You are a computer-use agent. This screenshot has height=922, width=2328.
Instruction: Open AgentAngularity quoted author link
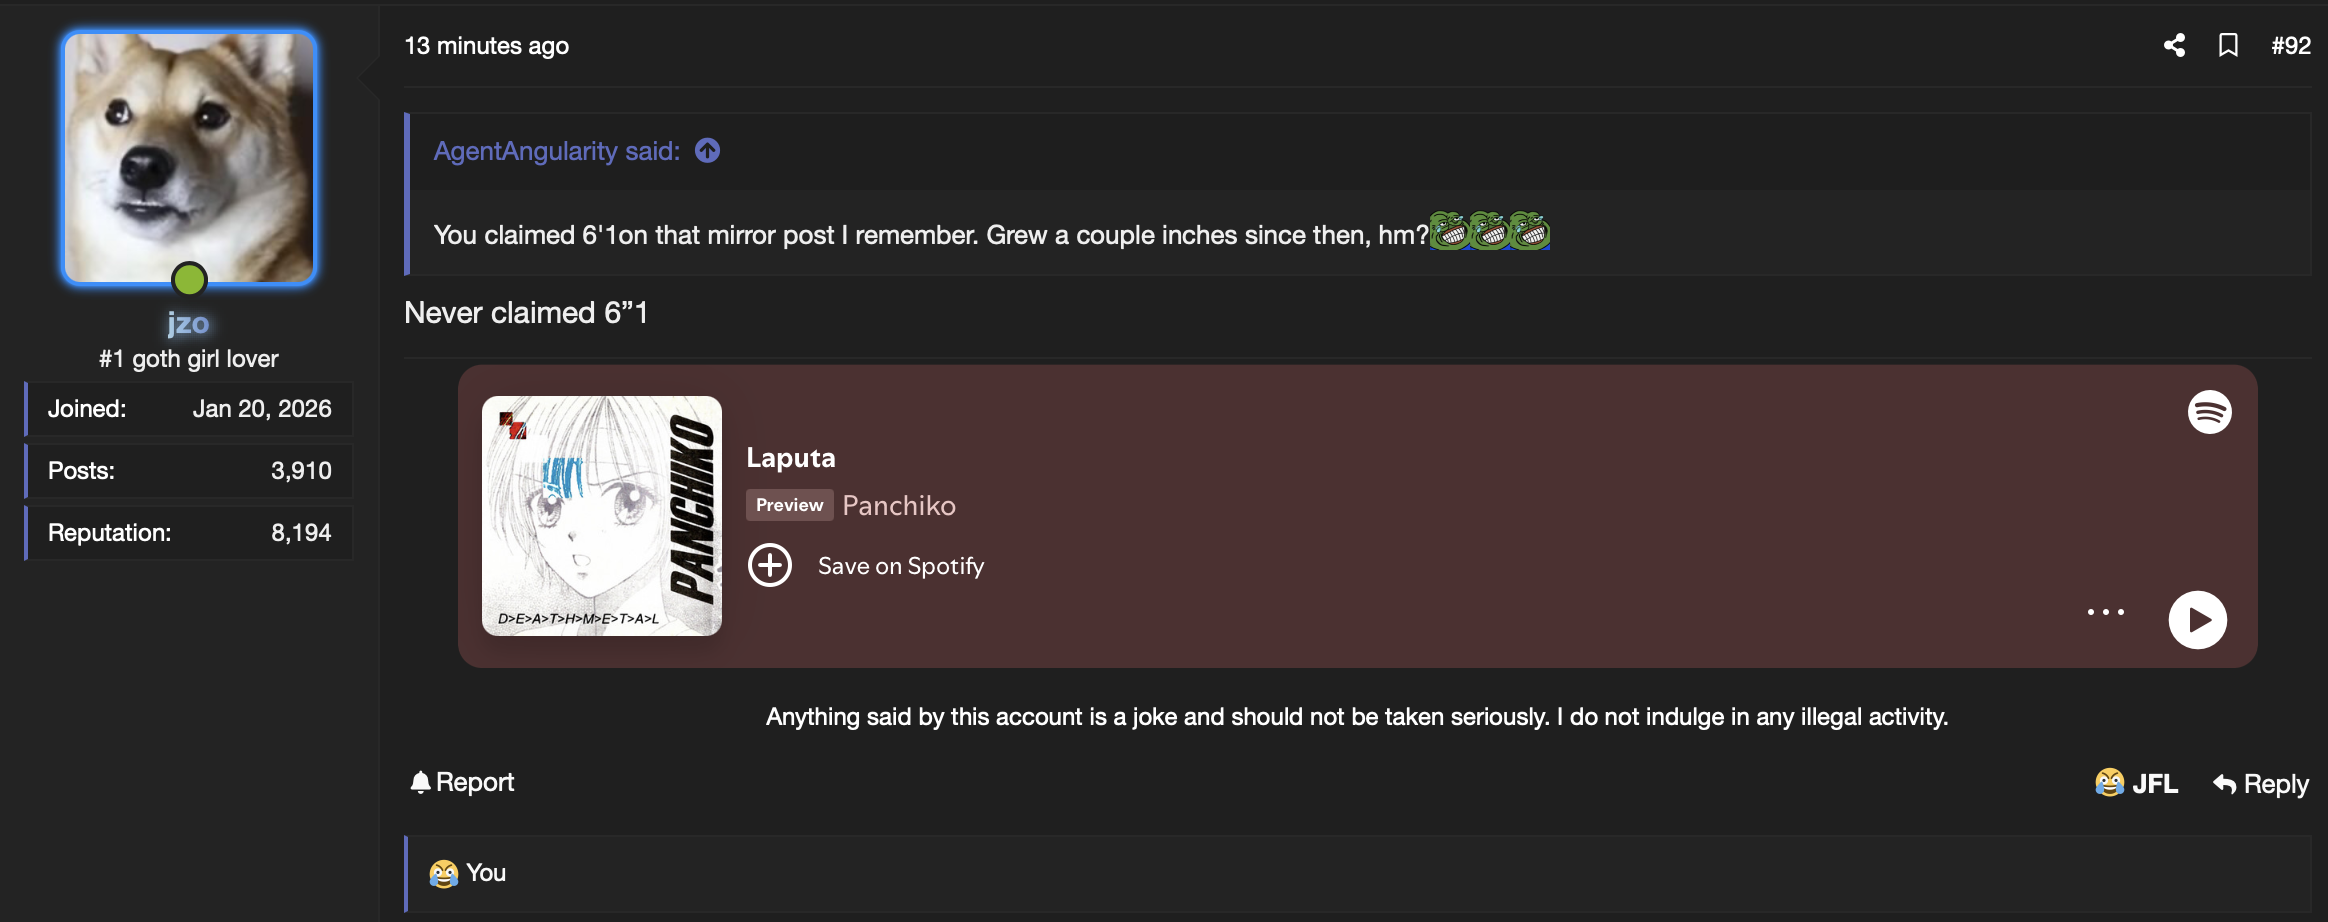pos(556,151)
